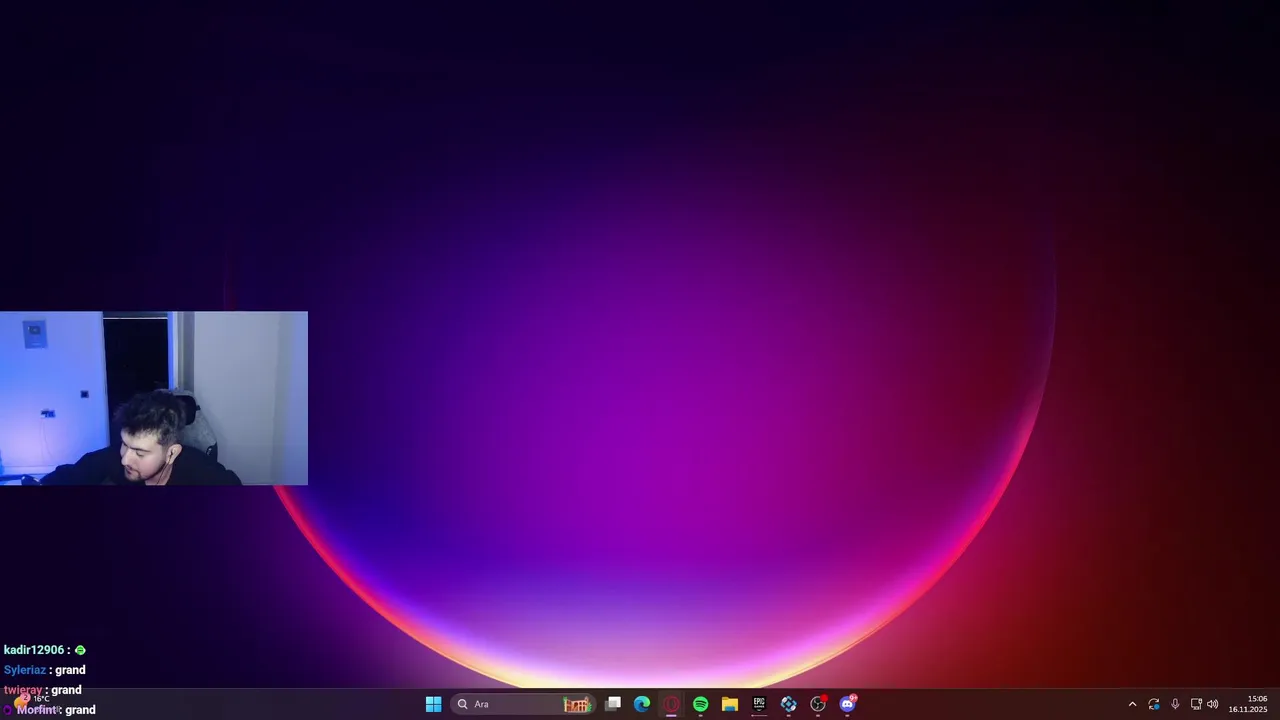The width and height of the screenshot is (1280, 720).
Task: Click the chat username Syleriaz
Action: pyautogui.click(x=25, y=670)
